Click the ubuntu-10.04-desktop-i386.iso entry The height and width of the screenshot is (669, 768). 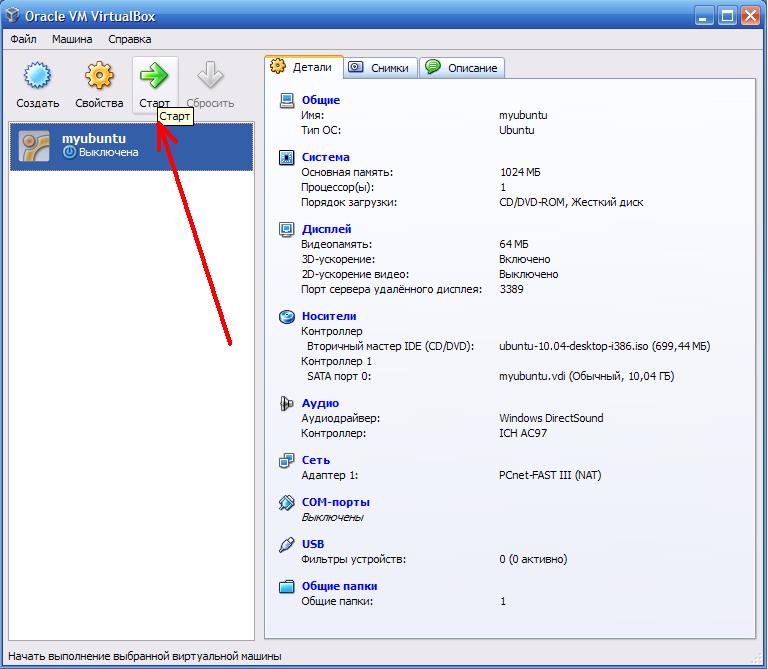point(604,346)
